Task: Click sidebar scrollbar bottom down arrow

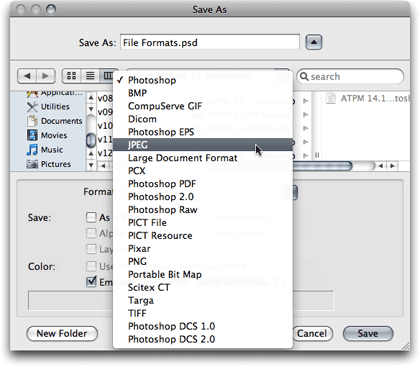Action: point(91,165)
